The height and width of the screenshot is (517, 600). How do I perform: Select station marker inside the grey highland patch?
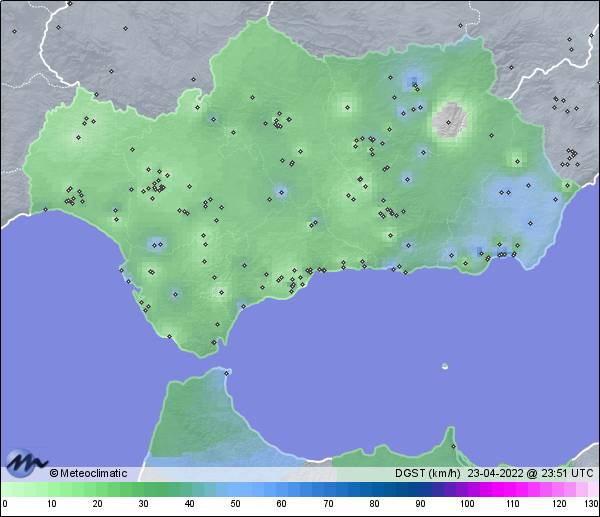448,122
